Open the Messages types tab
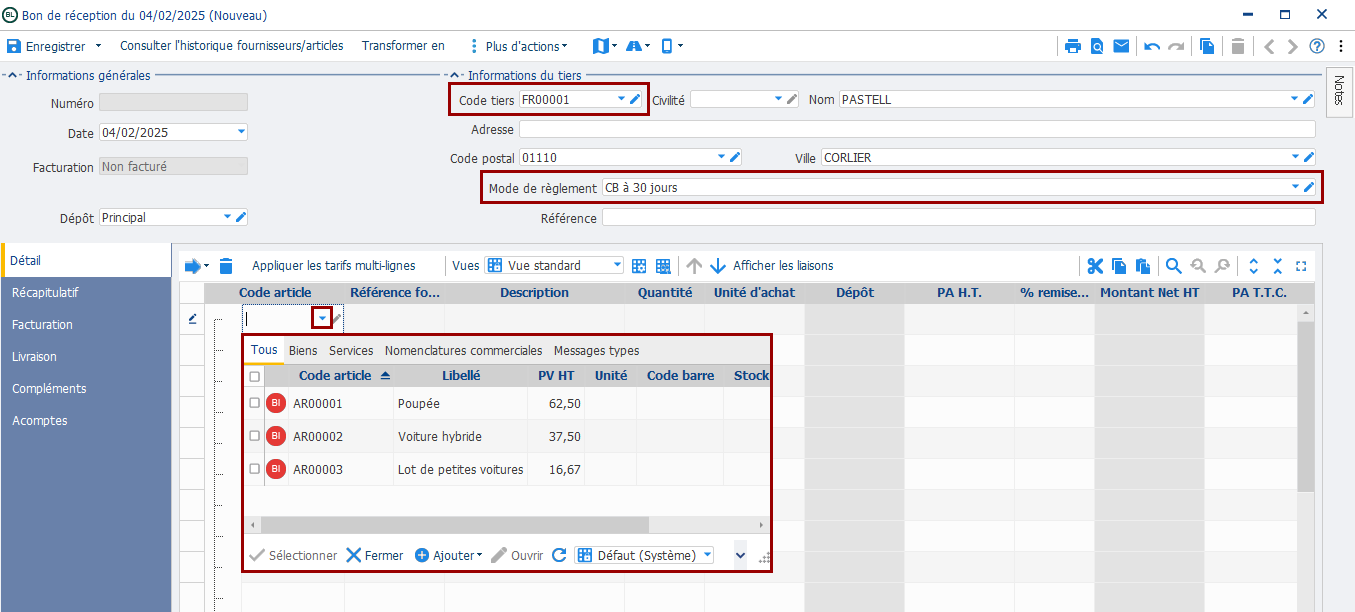This screenshot has height=612, width=1355. pyautogui.click(x=597, y=351)
